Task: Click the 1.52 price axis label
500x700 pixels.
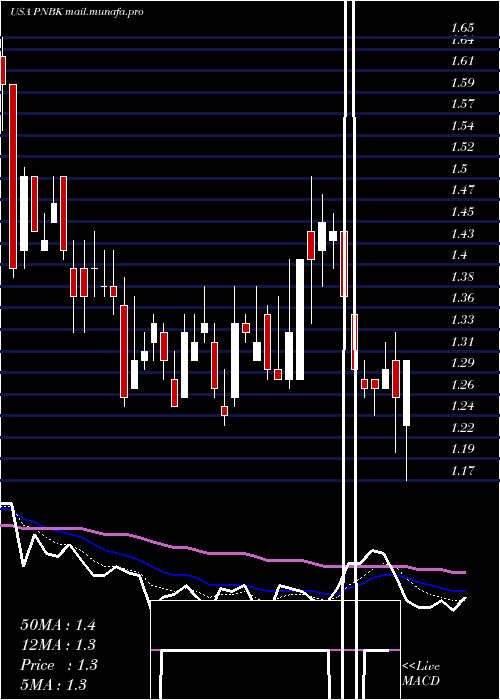Action: (x=462, y=147)
